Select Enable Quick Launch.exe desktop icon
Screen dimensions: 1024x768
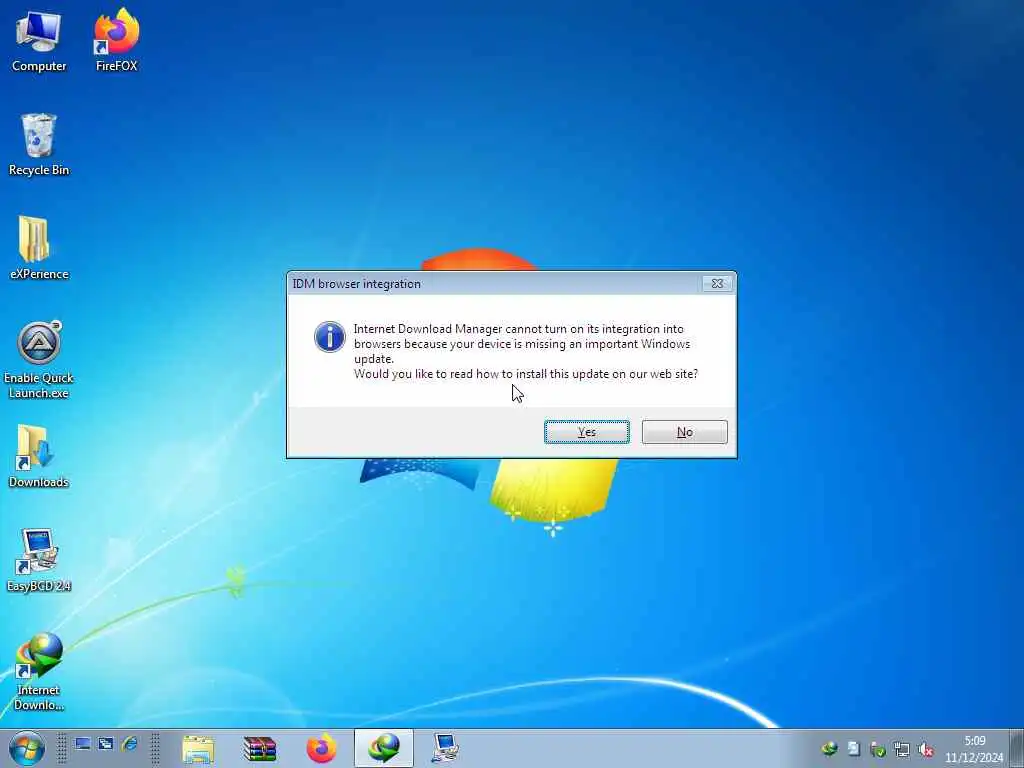[x=39, y=360]
